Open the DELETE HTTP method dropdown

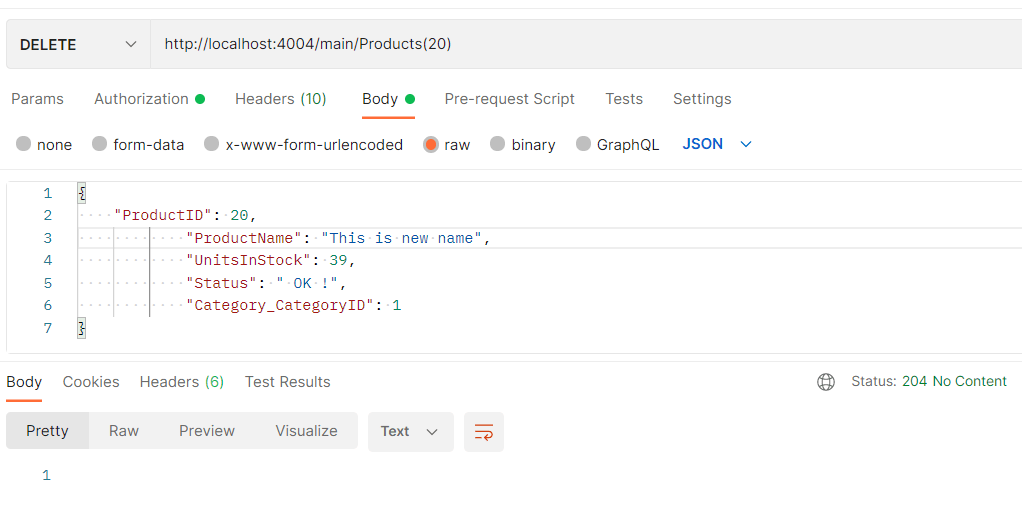(78, 44)
